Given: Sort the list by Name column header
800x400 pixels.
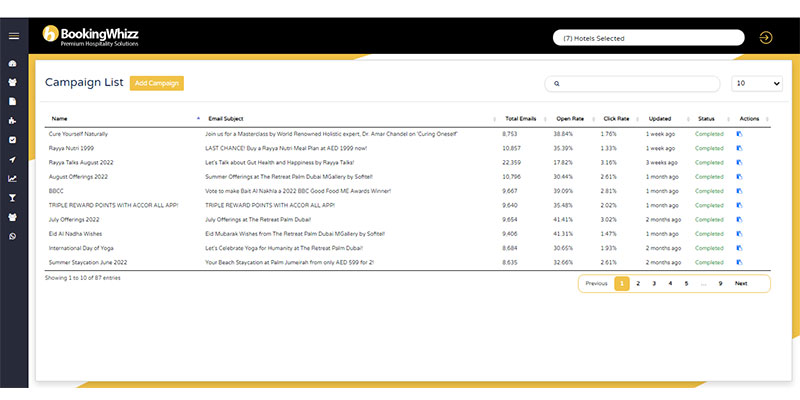Looking at the screenshot, I should [60, 118].
